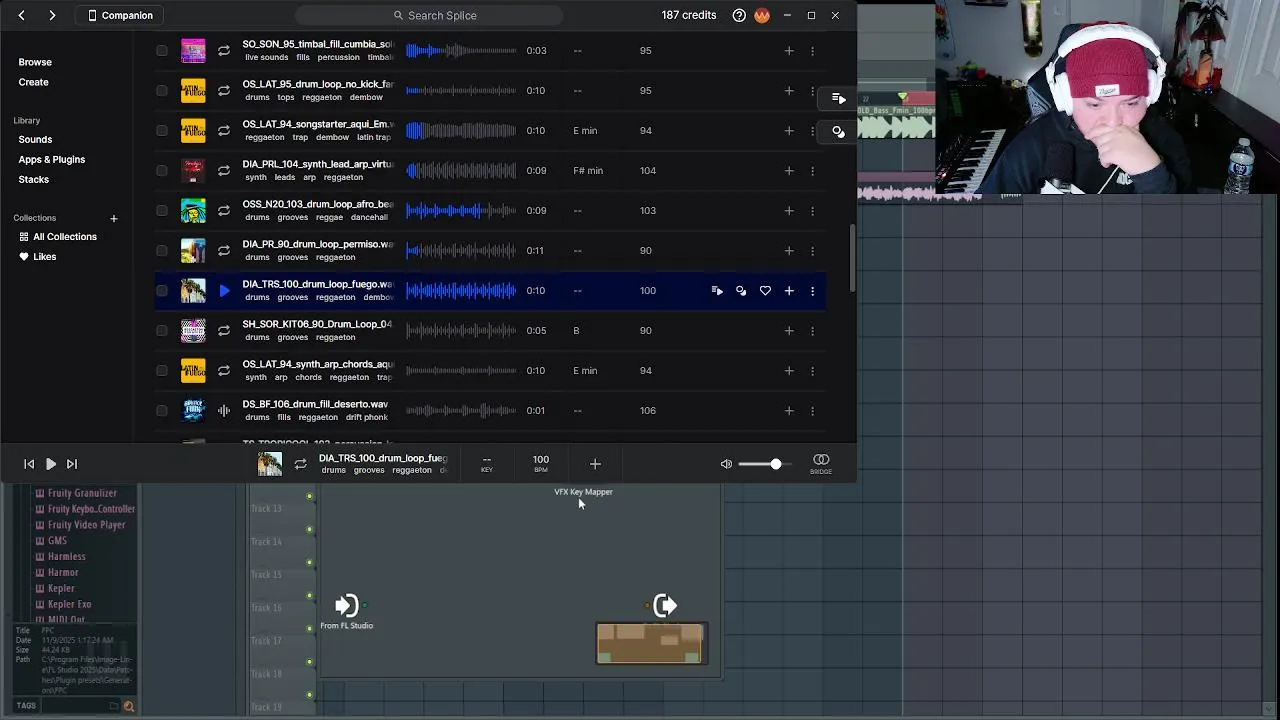Open more options for SH_SOR_KIT06_90 row
1280x720 pixels.
(812, 330)
